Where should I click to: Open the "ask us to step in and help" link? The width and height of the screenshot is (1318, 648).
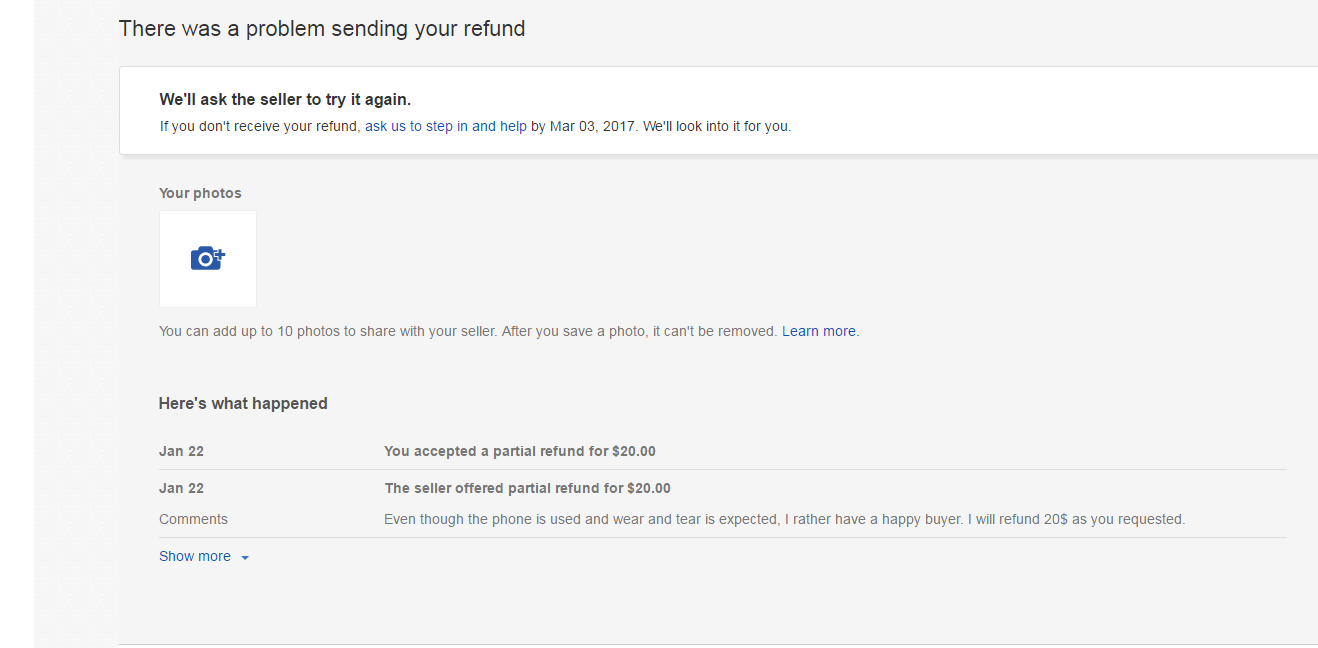click(x=445, y=127)
